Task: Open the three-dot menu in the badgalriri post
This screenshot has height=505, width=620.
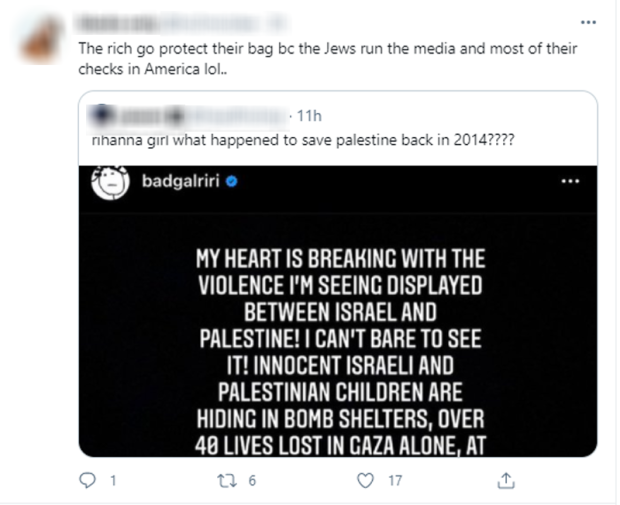Action: [x=570, y=183]
